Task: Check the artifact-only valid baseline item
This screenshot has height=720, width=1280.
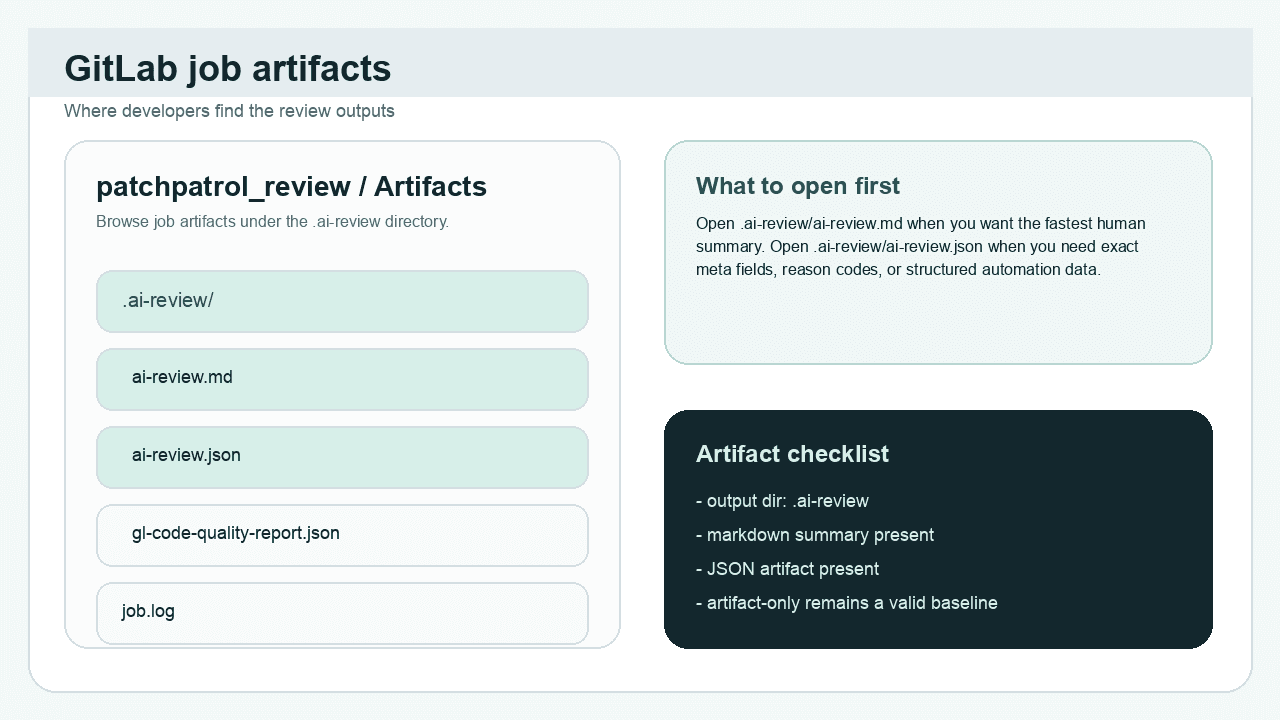Action: coord(847,603)
